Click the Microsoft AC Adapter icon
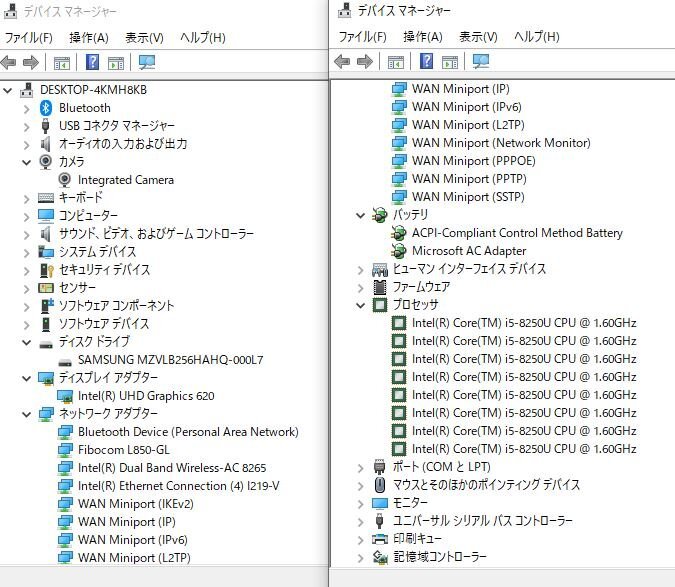 tap(399, 251)
